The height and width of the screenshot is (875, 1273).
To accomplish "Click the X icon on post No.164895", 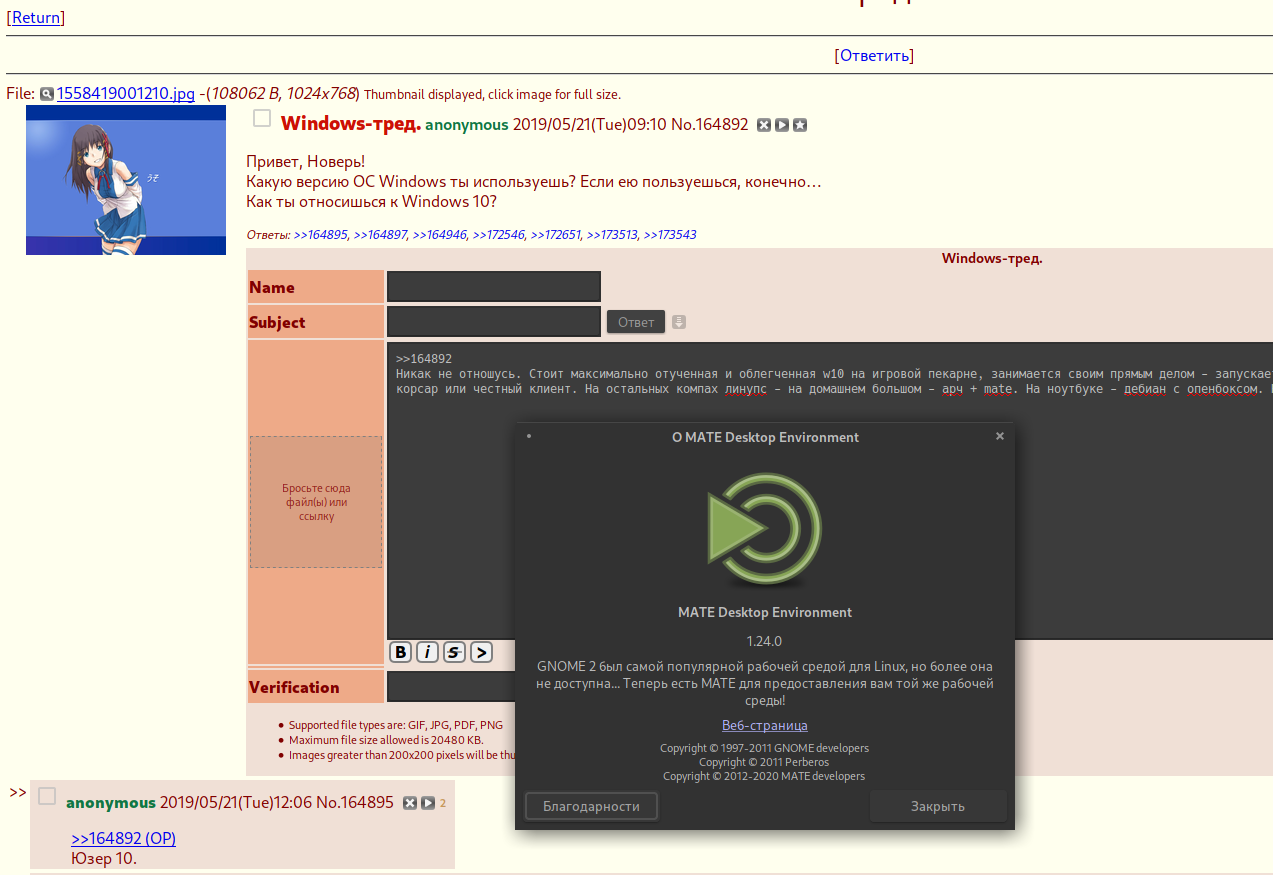I will coord(410,803).
